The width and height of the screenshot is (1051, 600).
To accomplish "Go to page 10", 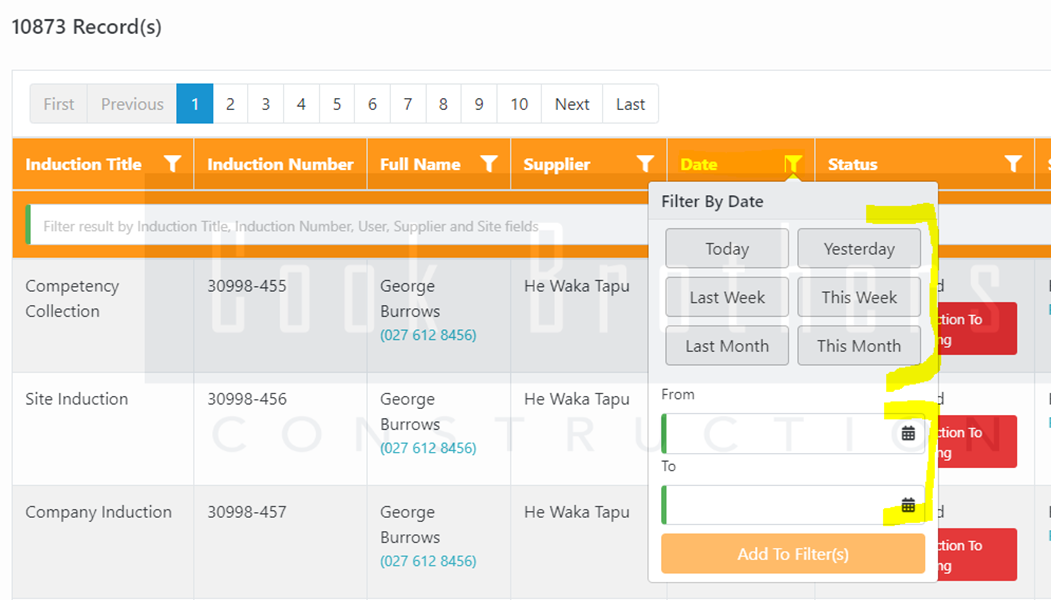I will click(x=519, y=104).
